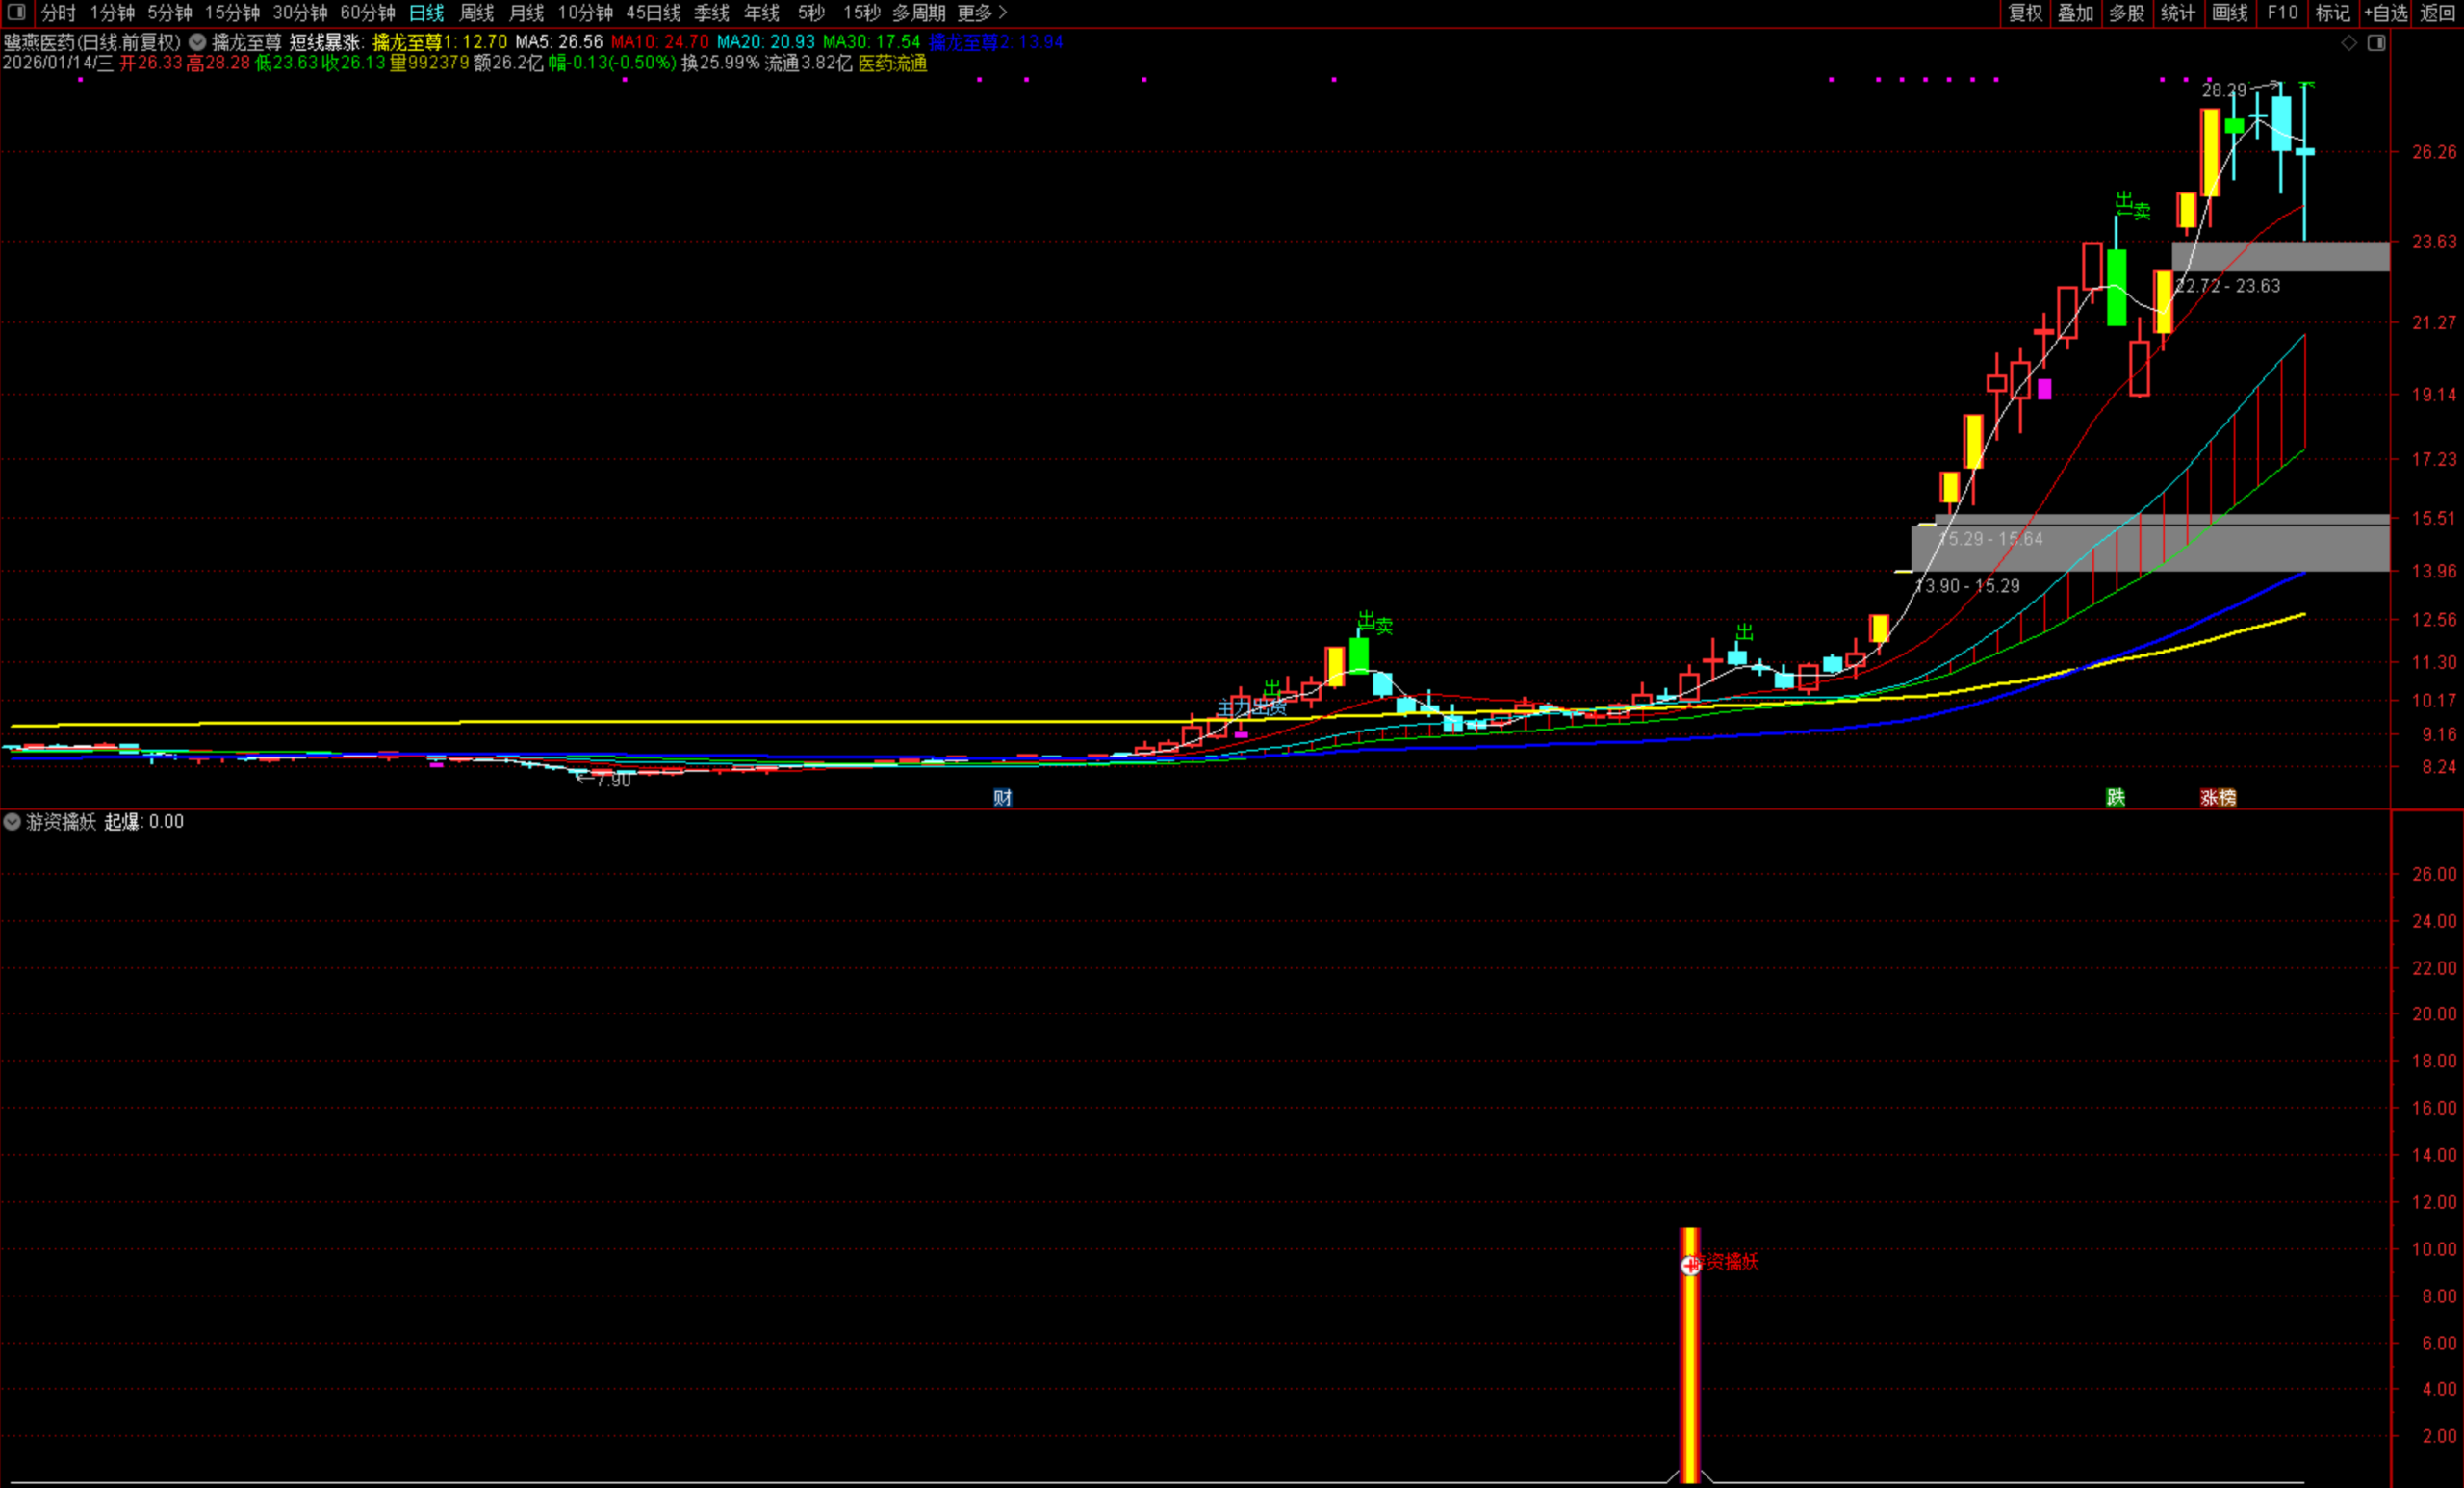
Task: Click the 出卖 sell signal near peak
Action: [2133, 207]
